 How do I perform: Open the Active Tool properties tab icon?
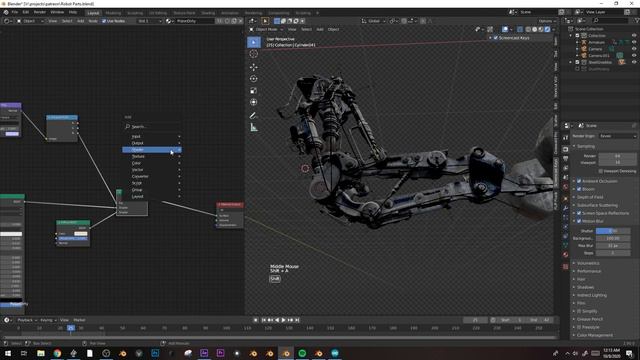(565, 138)
